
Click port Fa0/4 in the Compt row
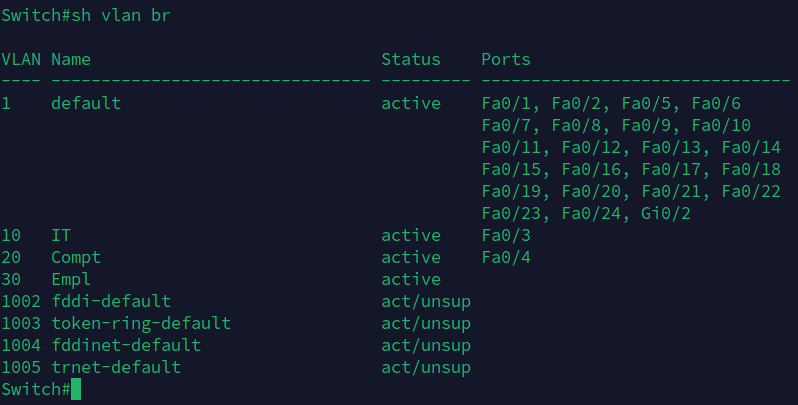tap(506, 257)
